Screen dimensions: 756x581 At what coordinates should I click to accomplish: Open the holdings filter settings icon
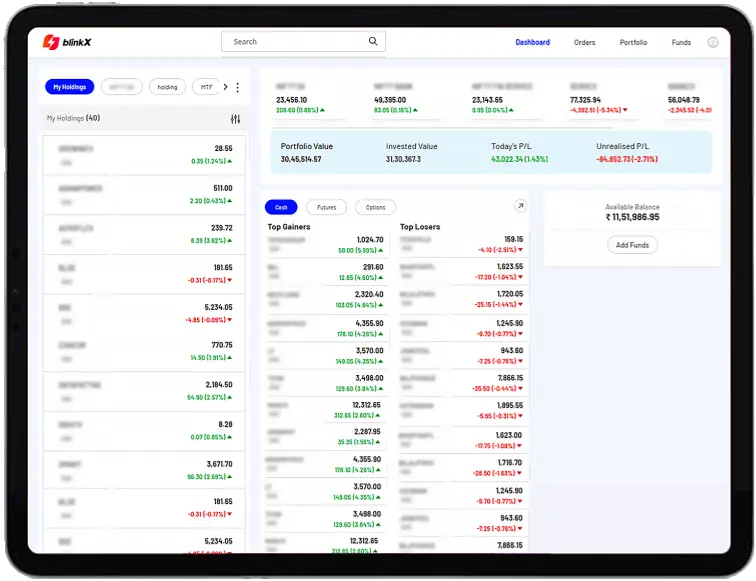pyautogui.click(x=236, y=119)
